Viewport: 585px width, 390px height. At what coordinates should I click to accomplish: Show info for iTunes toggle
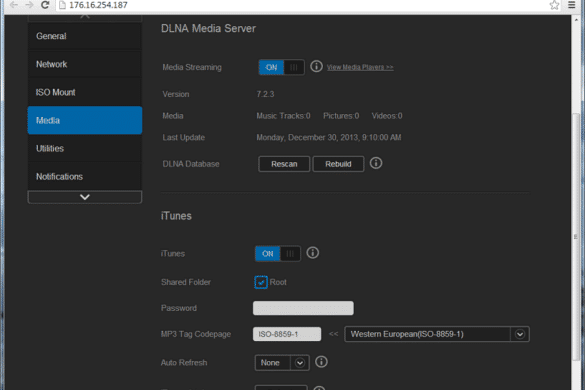(313, 253)
